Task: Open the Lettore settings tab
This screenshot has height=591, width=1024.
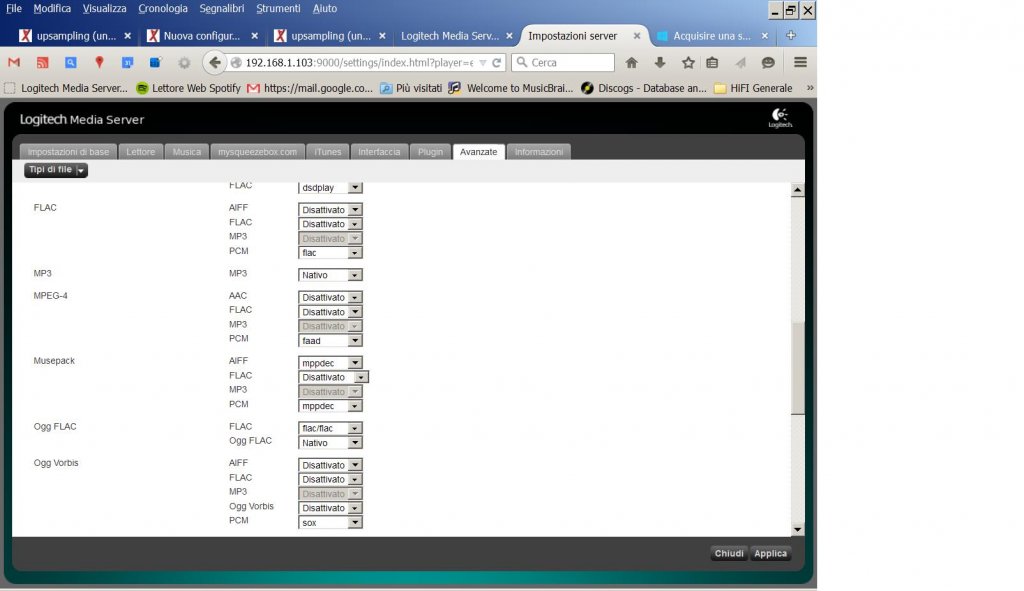Action: pyautogui.click(x=140, y=152)
